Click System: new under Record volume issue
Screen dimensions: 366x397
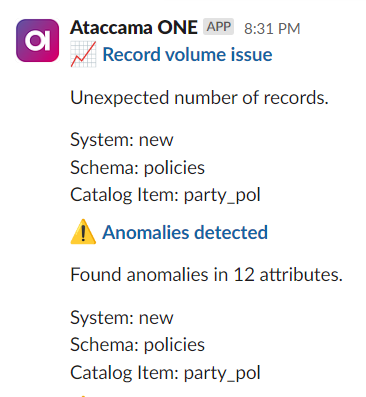tap(122, 139)
